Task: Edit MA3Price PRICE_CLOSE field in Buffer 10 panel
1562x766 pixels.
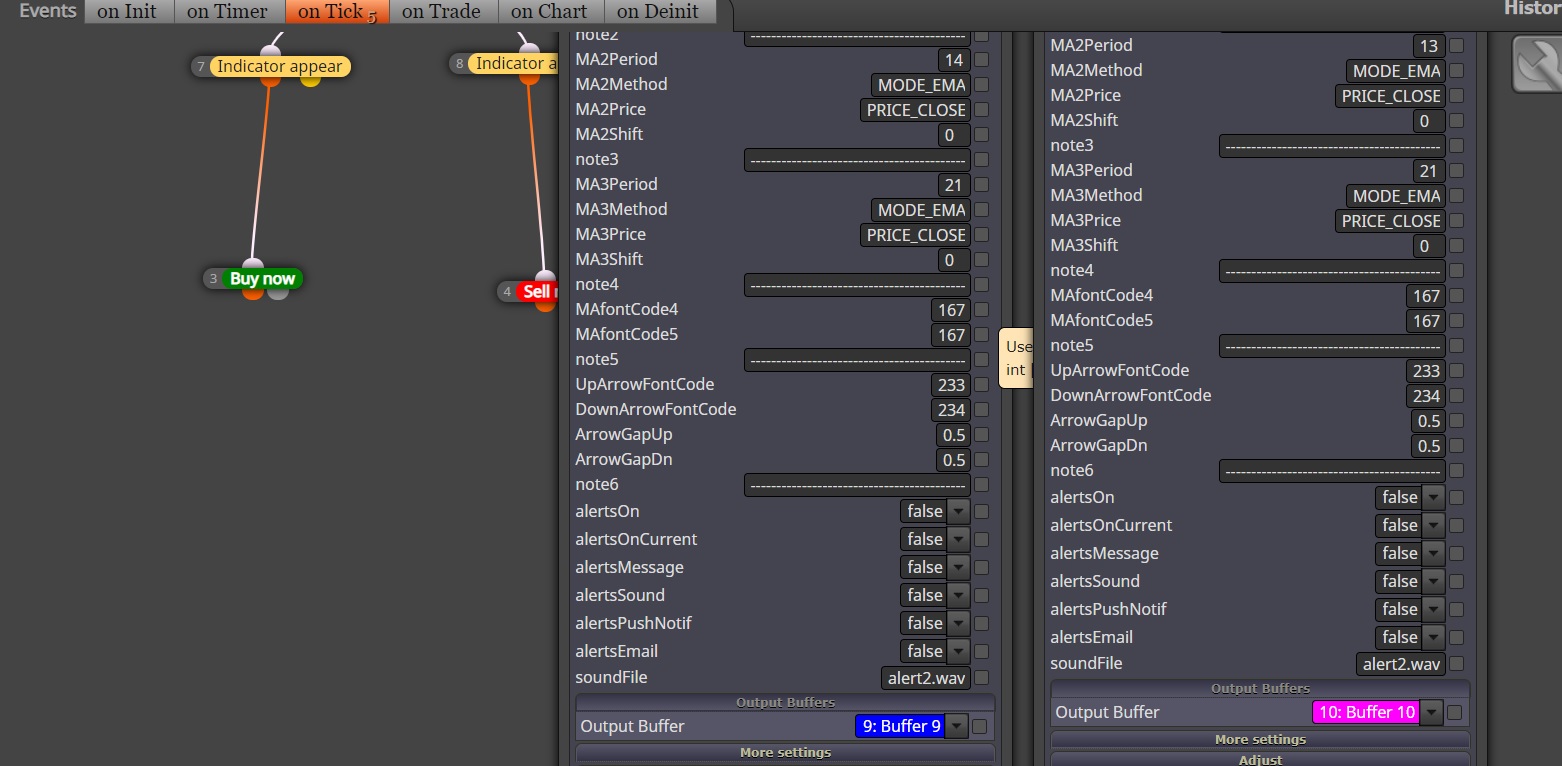Action: pyautogui.click(x=1390, y=221)
